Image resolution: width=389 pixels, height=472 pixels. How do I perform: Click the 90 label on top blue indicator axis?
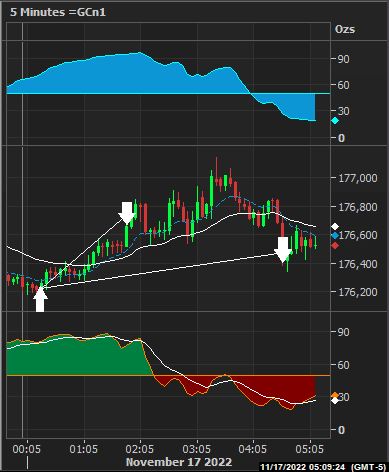(x=344, y=59)
